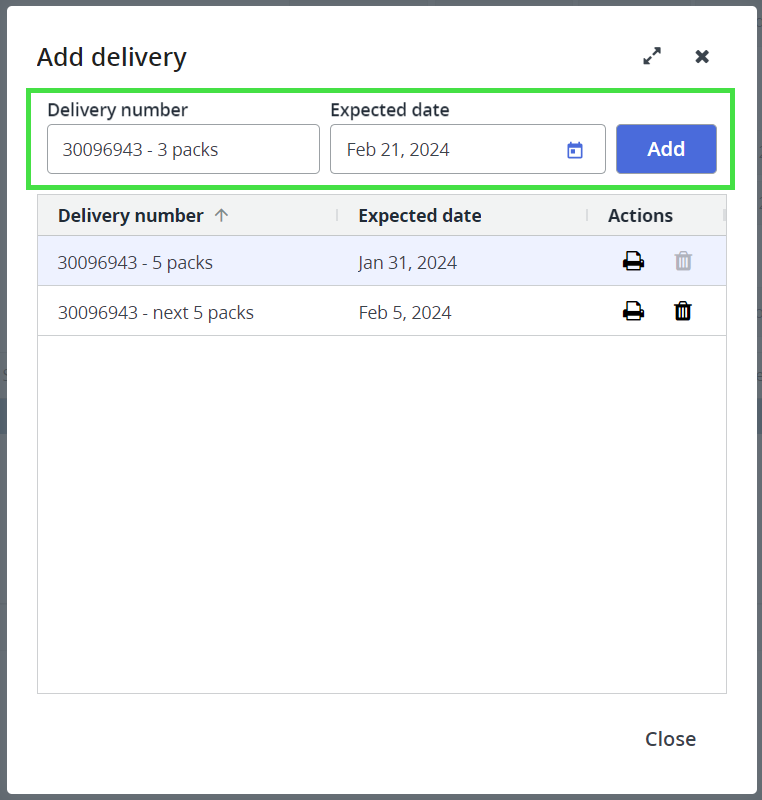The image size is (762, 800).
Task: Print the '30096943 - 5 packs' delivery
Action: (633, 262)
